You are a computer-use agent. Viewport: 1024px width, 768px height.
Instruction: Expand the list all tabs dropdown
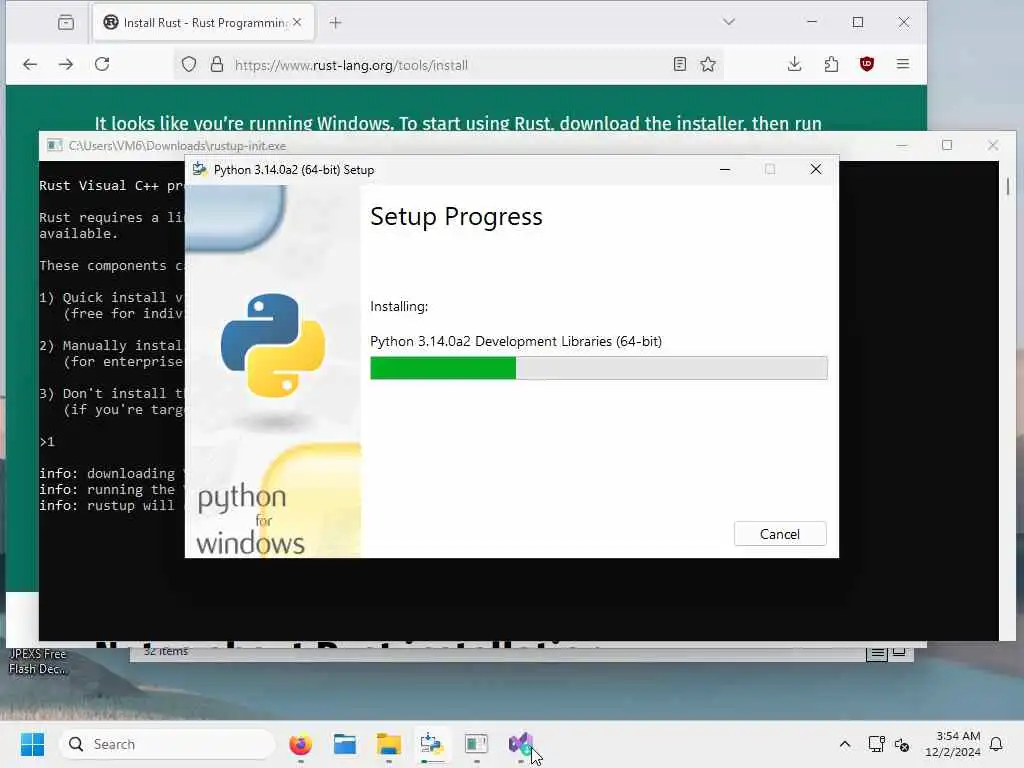[729, 22]
